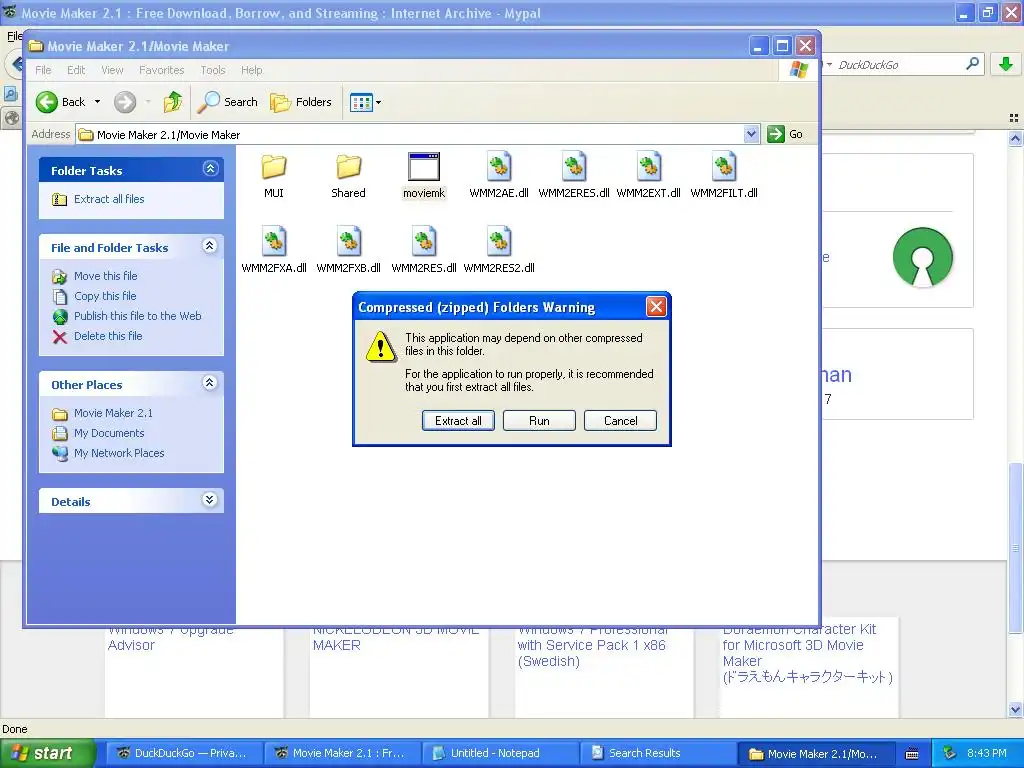Select the WMM2FILT.dll file icon
The width and height of the screenshot is (1024, 768).
tap(724, 167)
